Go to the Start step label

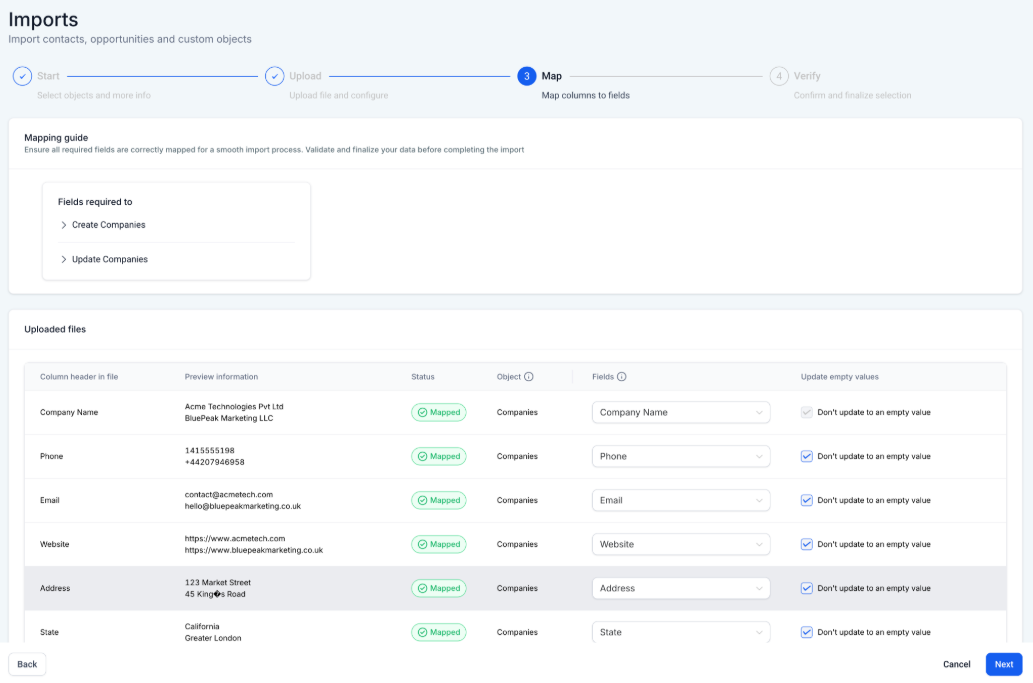(48, 76)
